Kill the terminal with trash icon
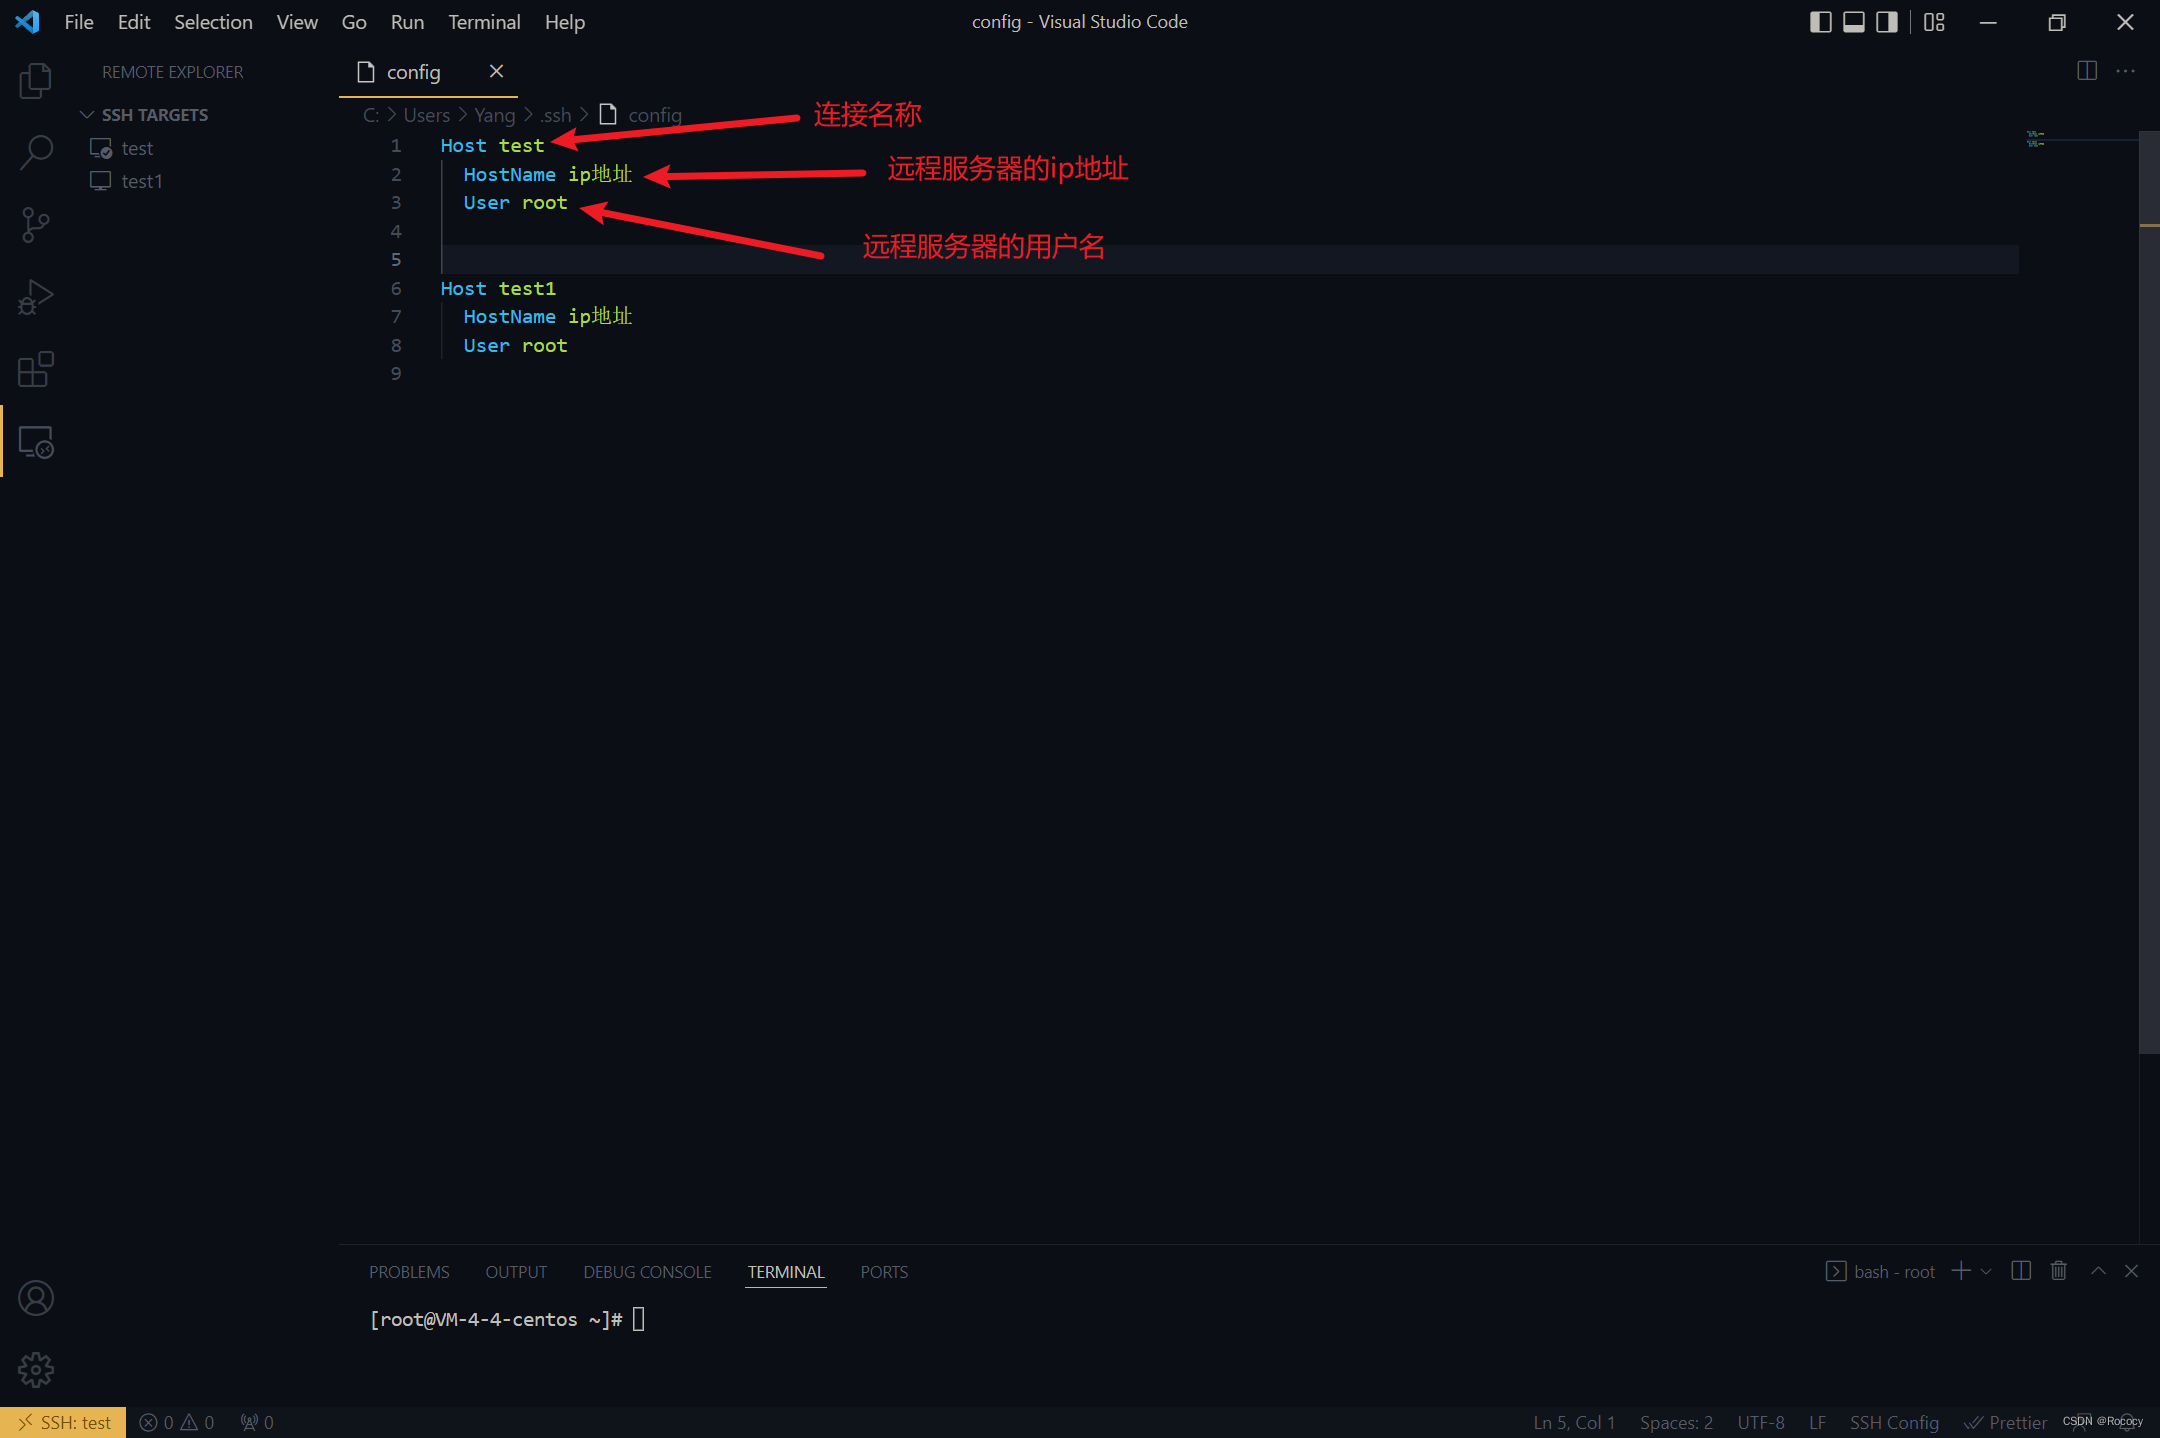Image resolution: width=2160 pixels, height=1438 pixels. (x=2058, y=1271)
